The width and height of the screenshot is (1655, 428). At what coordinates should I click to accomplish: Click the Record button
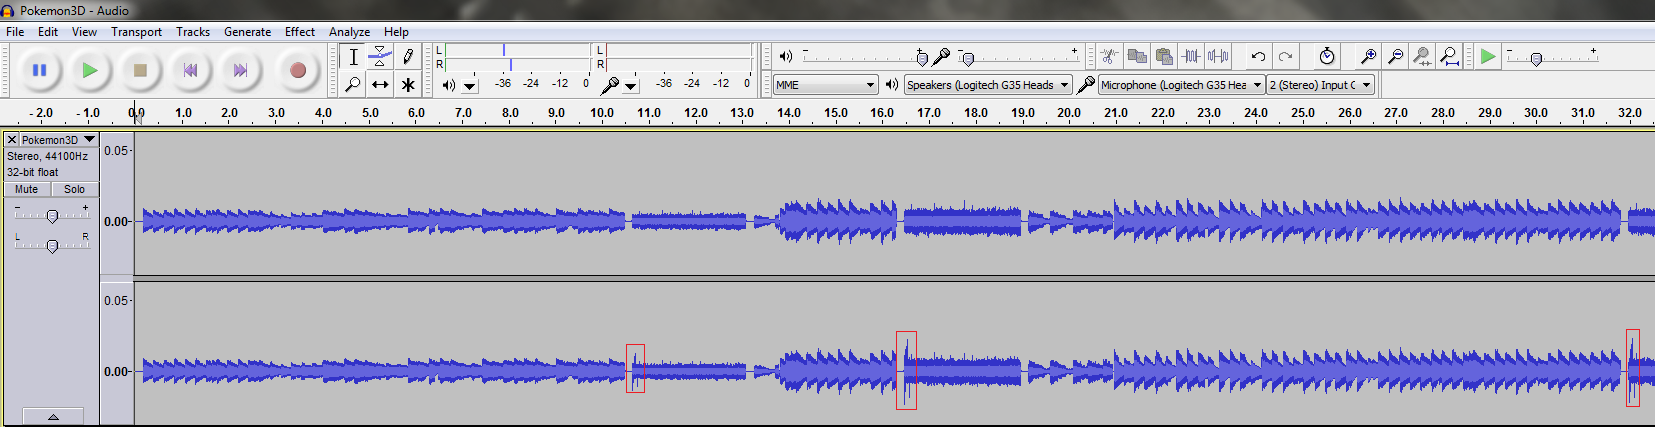pyautogui.click(x=297, y=70)
